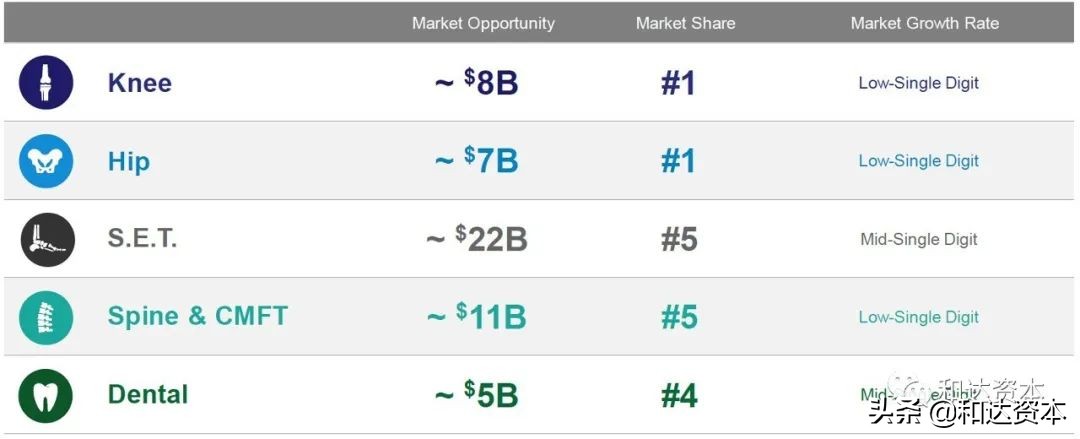This screenshot has height=439, width=1080.
Task: Select the Knee row label
Action: pyautogui.click(x=139, y=82)
